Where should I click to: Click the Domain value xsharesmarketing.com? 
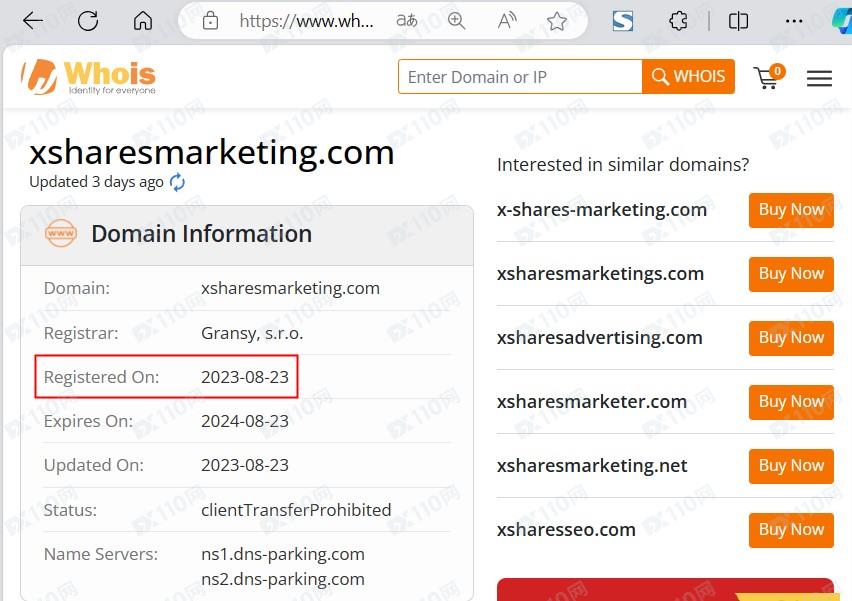point(290,288)
